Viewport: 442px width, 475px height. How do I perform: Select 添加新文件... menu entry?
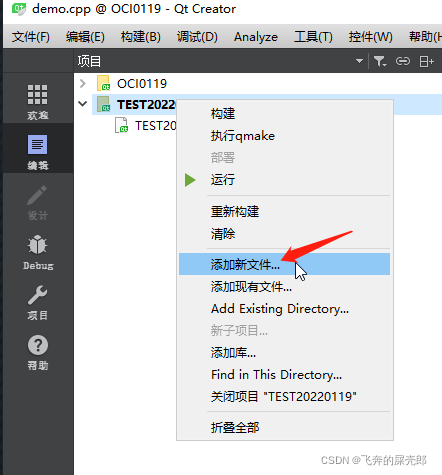point(284,264)
